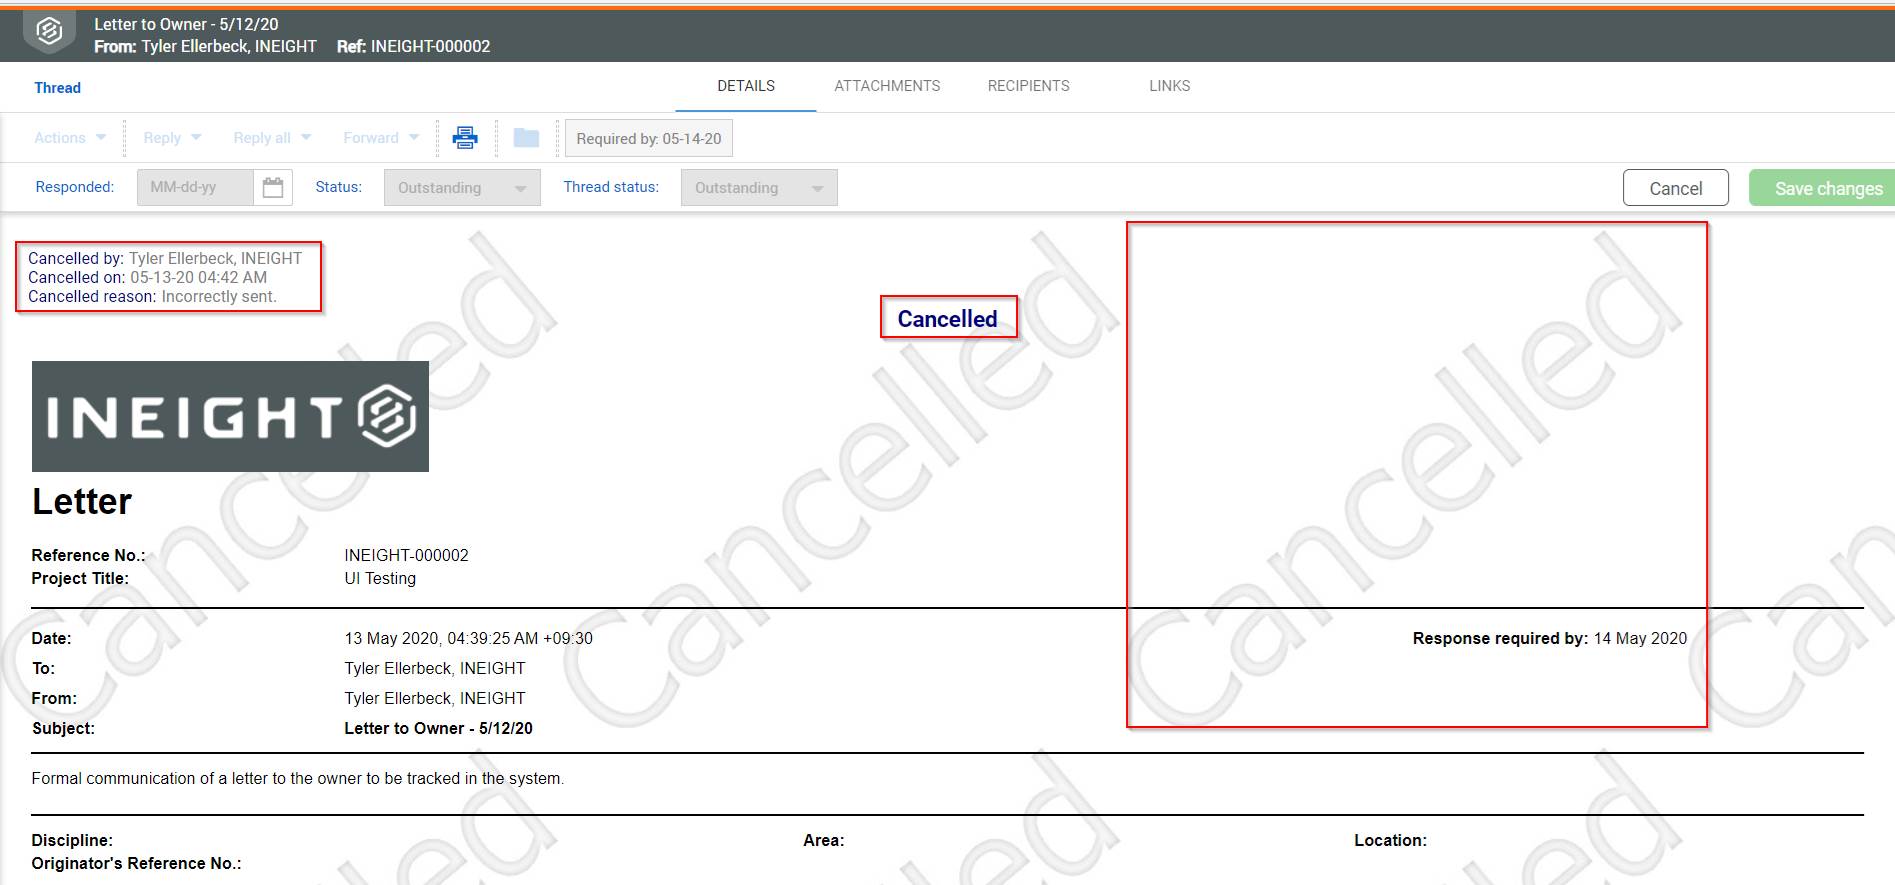Switch to the RECIPIENTS tab
1895x885 pixels.
coord(1028,86)
